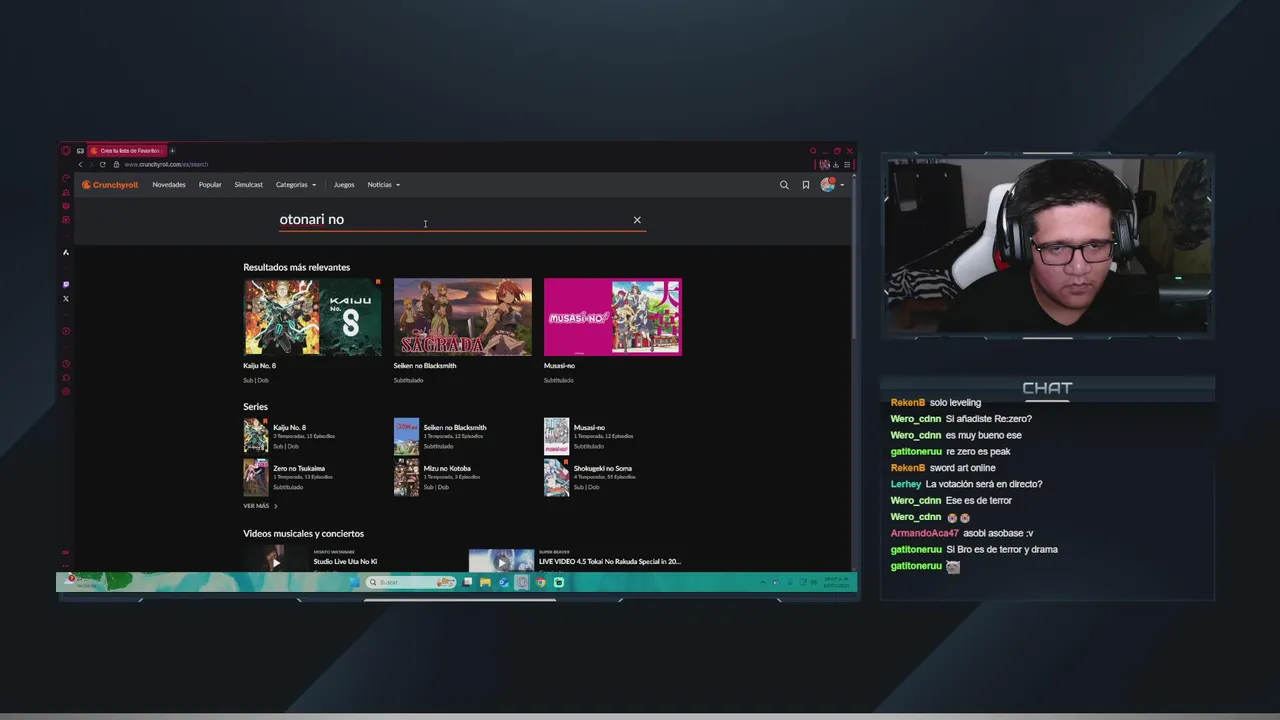Open File Explorer folder icon on taskbar

(485, 582)
